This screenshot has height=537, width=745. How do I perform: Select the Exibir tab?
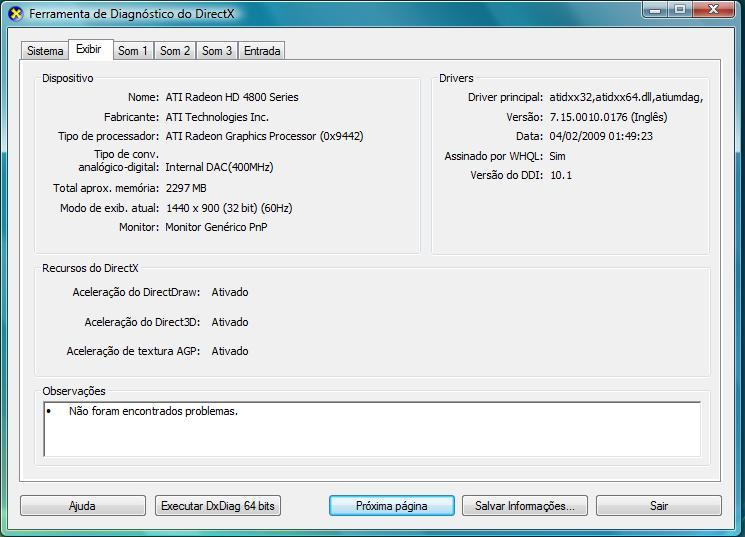coord(89,49)
